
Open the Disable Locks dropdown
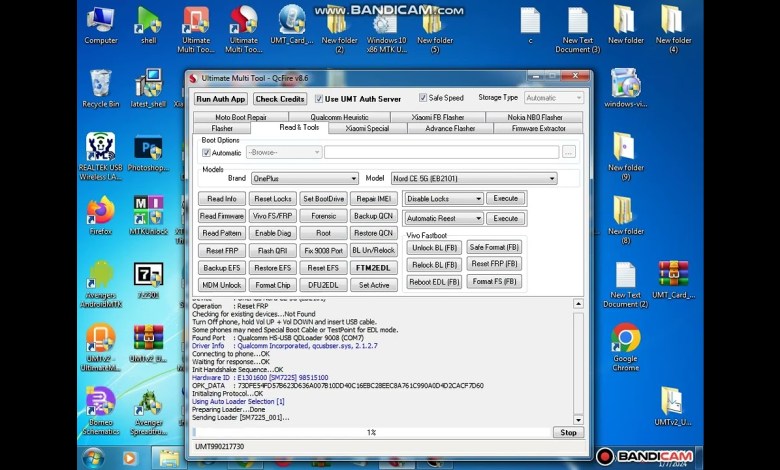click(444, 198)
